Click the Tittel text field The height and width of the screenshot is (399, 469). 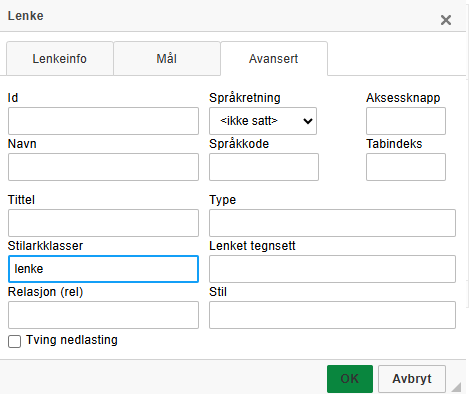pos(103,223)
